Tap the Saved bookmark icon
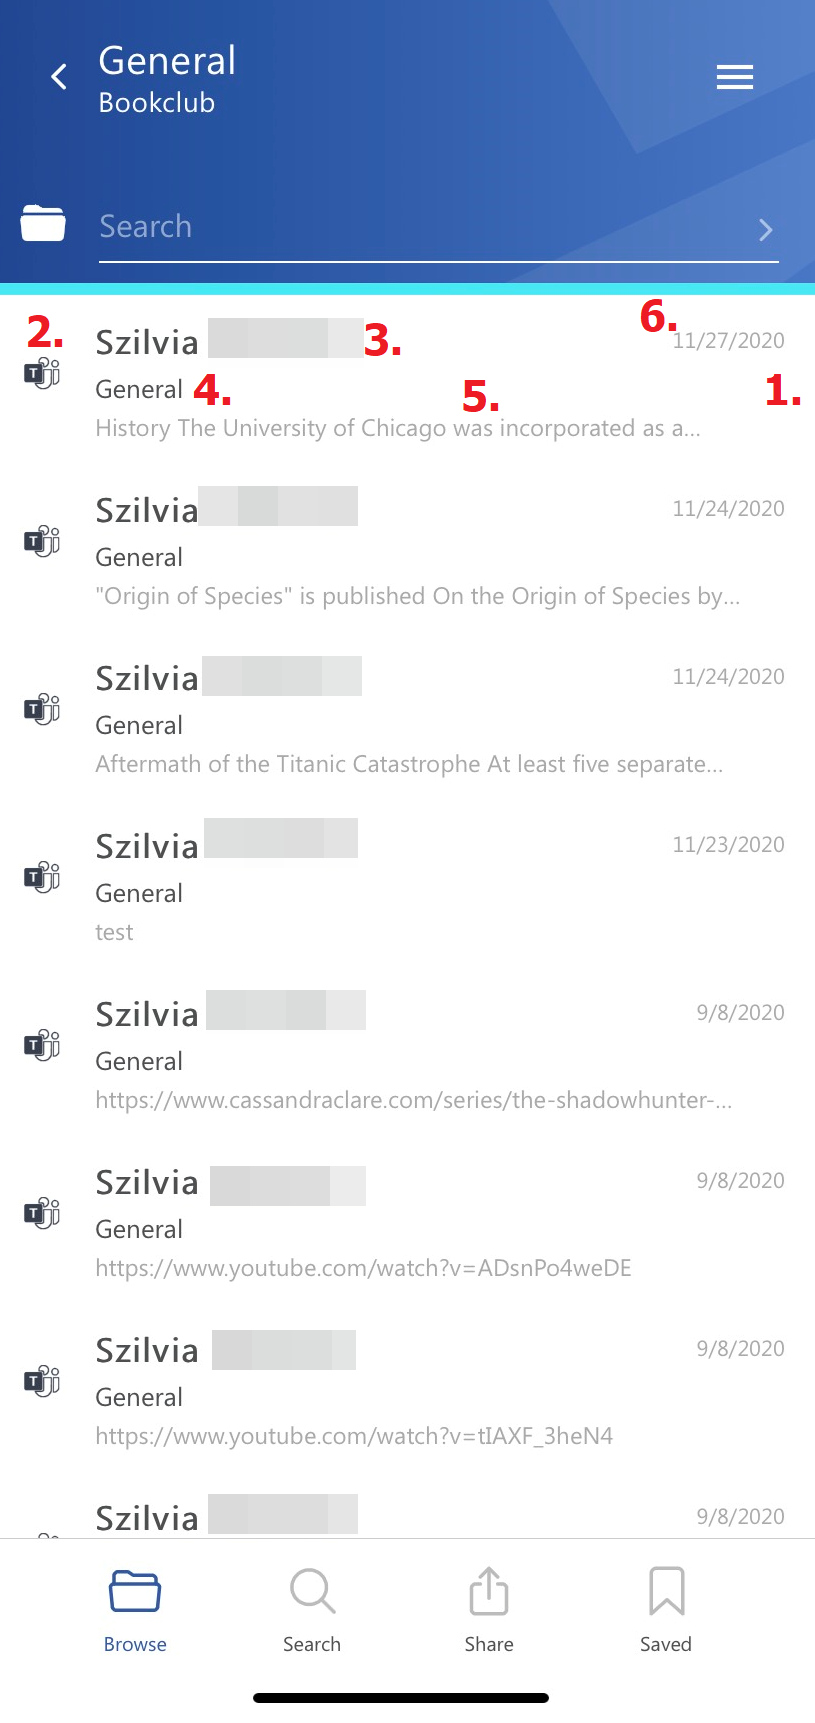815x1723 pixels. [666, 1591]
